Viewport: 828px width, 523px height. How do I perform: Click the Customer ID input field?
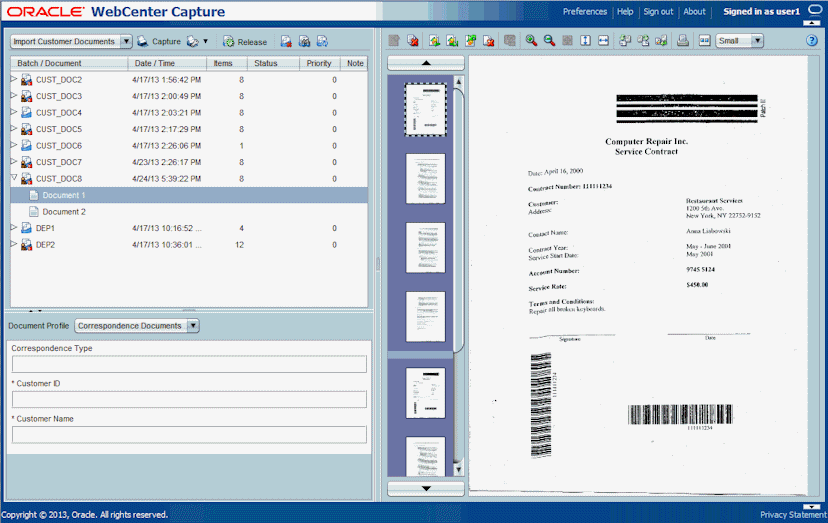click(189, 399)
